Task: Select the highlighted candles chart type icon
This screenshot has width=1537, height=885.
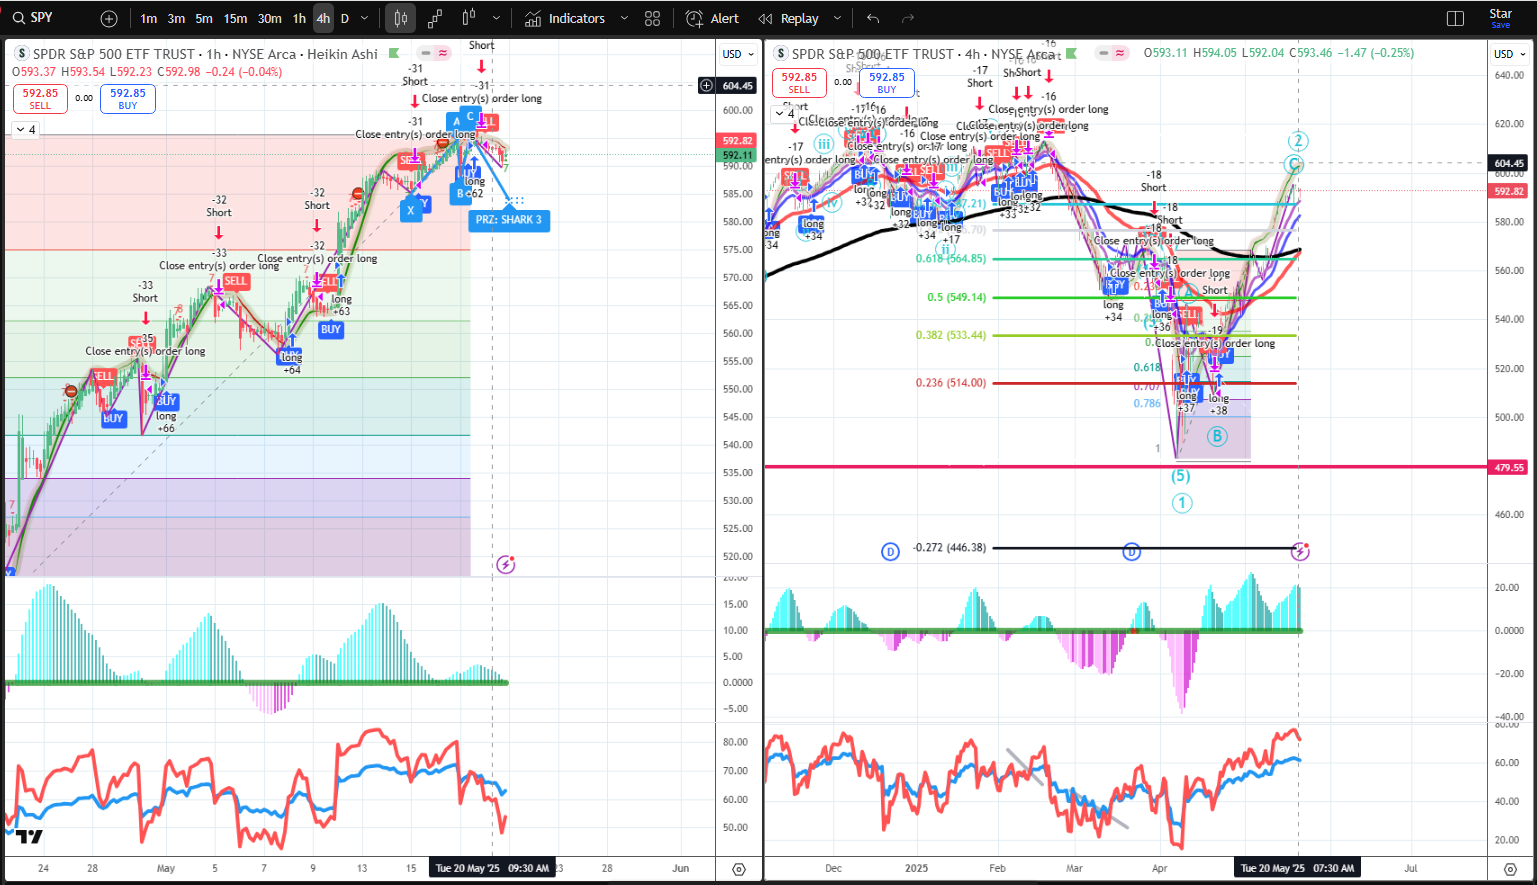Action: (x=401, y=18)
